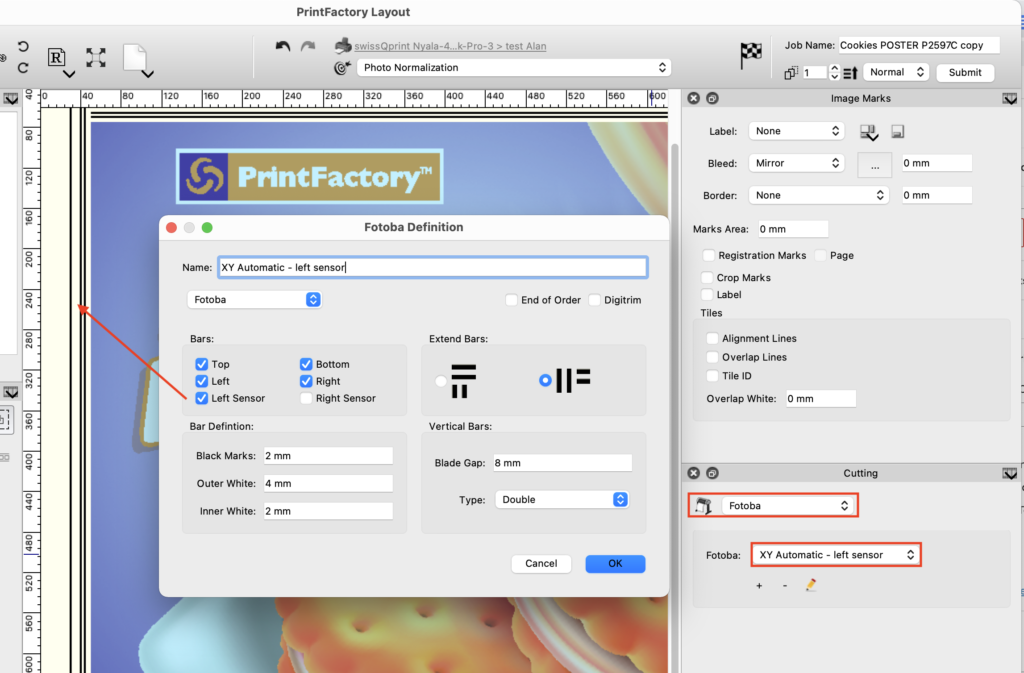Toggle the Top bar checkbox

coord(202,364)
